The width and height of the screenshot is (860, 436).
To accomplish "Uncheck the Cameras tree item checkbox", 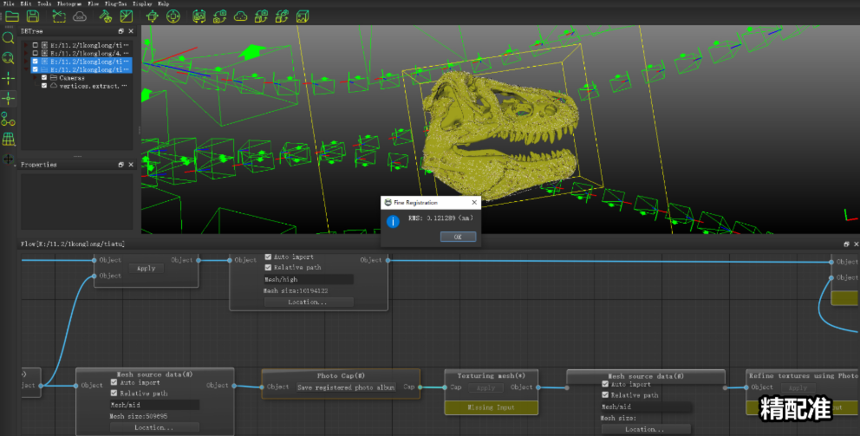I will (x=44, y=78).
